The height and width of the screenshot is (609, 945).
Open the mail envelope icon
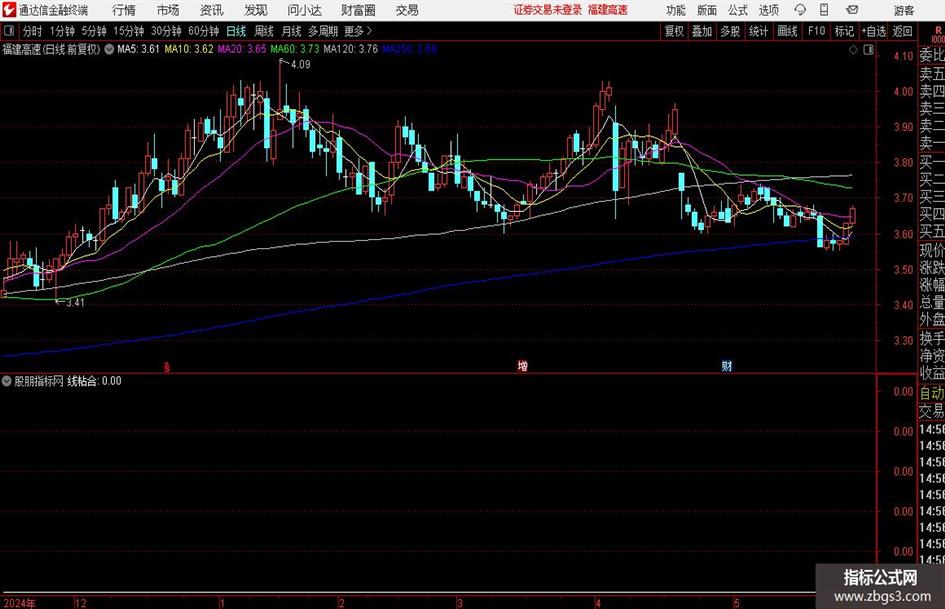click(x=852, y=10)
